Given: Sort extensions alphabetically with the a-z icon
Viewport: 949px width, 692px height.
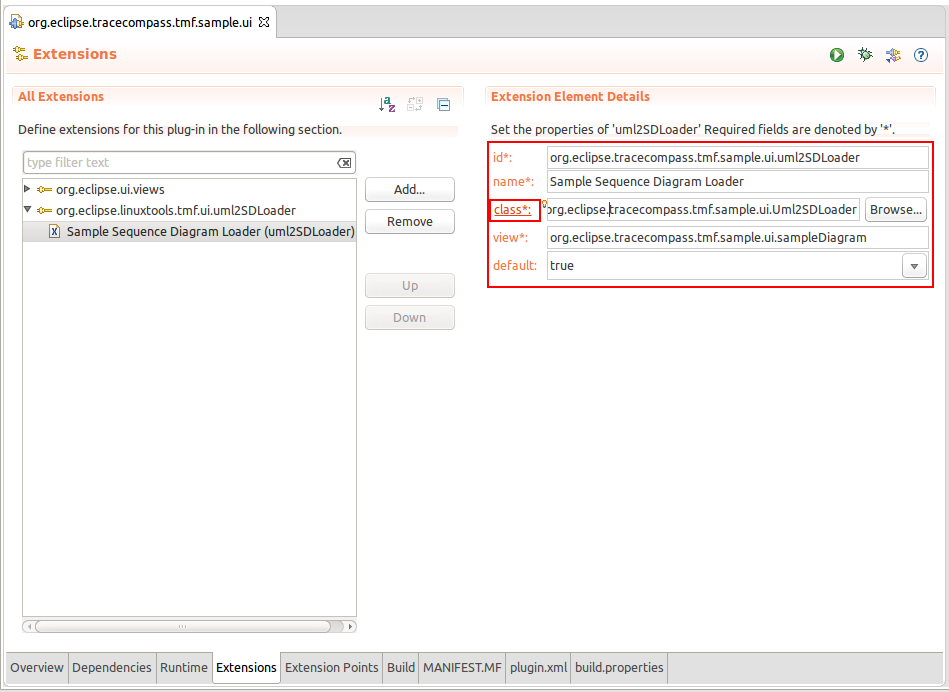Looking at the screenshot, I should click(x=387, y=104).
